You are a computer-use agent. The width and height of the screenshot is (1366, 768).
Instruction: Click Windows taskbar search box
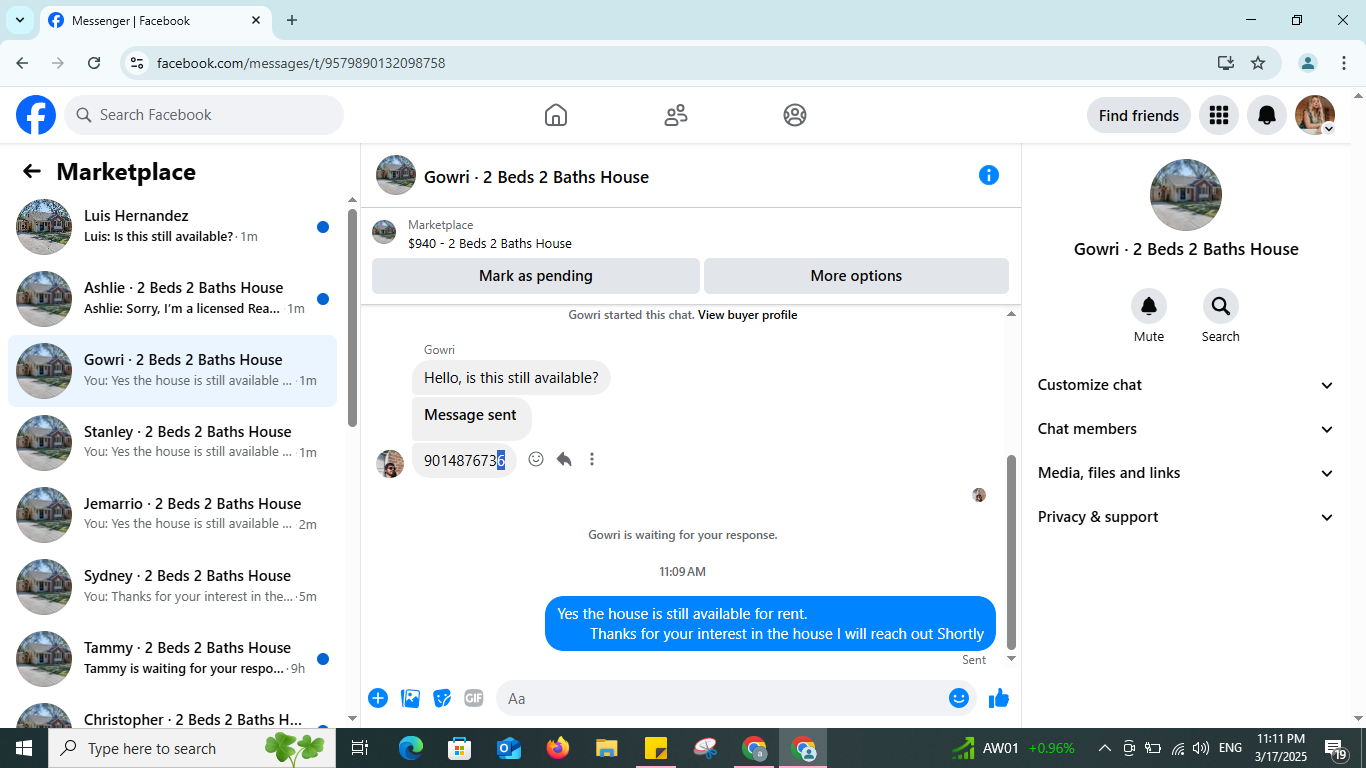[x=190, y=748]
